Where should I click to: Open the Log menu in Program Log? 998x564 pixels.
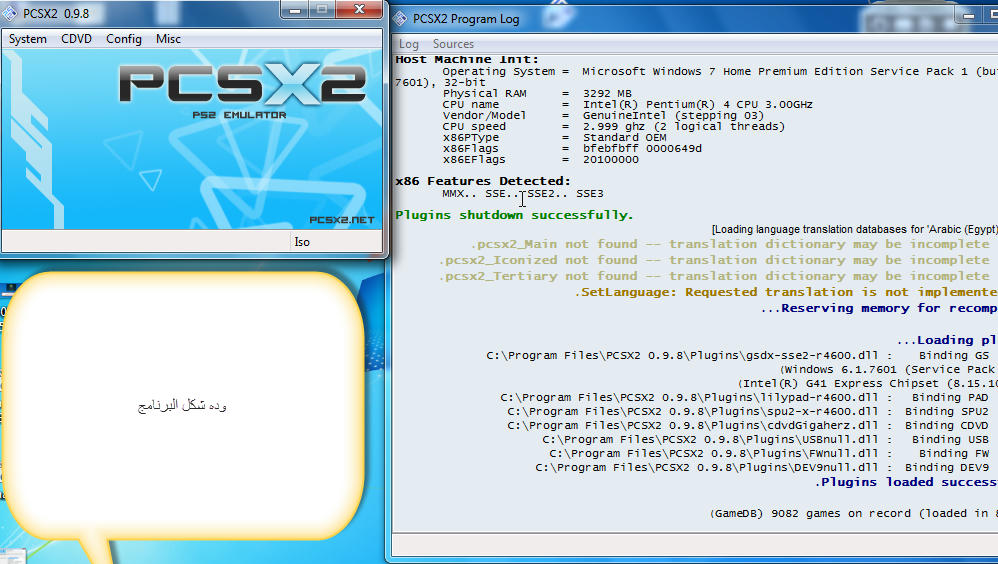[409, 44]
